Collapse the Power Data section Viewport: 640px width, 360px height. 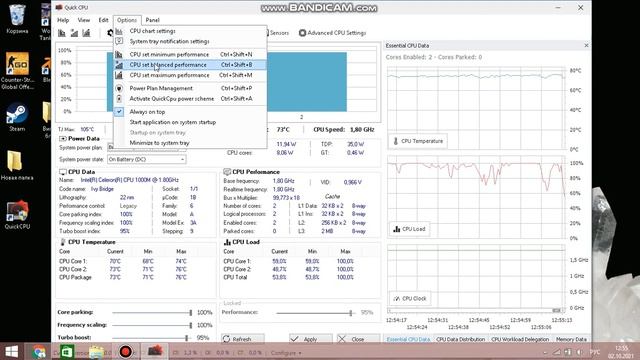pyautogui.click(x=63, y=139)
